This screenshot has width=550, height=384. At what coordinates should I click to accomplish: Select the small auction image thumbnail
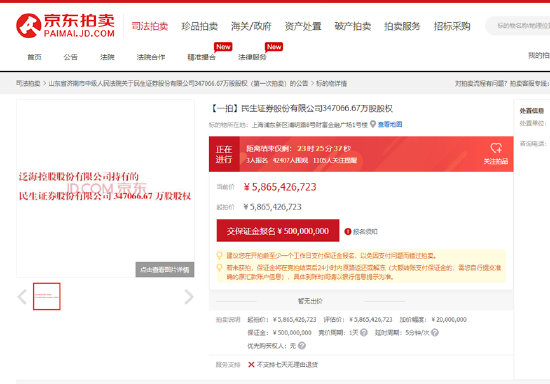47,296
